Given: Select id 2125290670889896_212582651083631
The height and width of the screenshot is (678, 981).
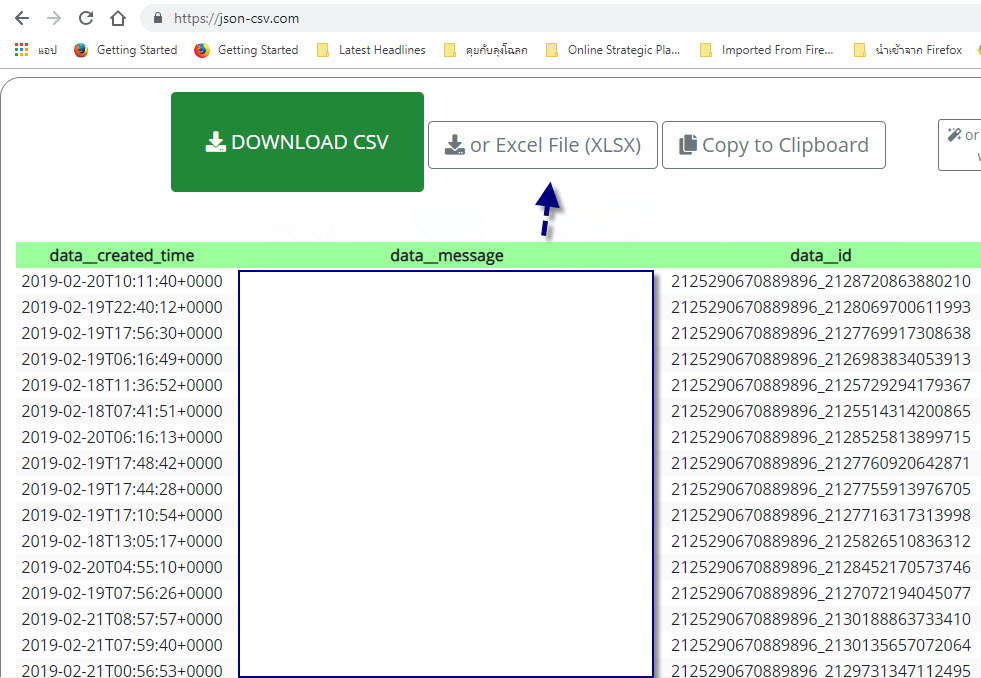Looking at the screenshot, I should (x=820, y=541).
